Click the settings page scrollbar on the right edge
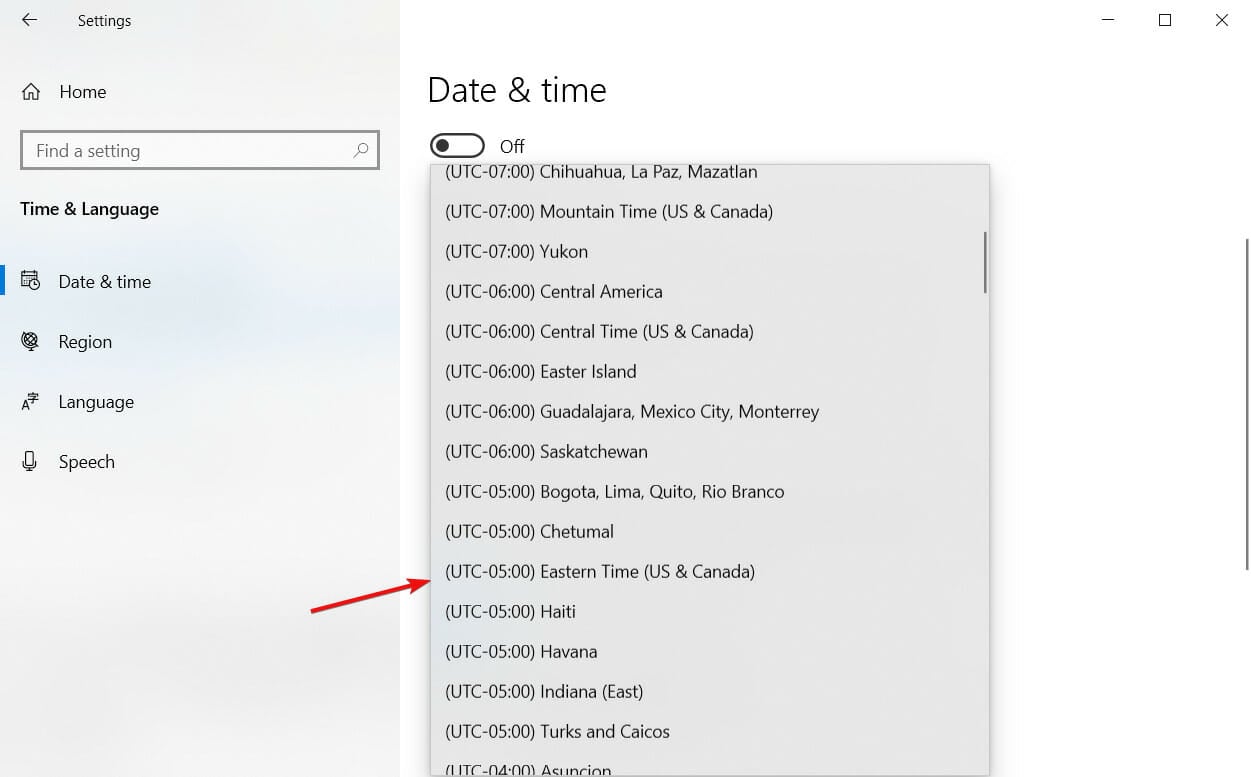This screenshot has width=1251, height=777. tap(1246, 404)
